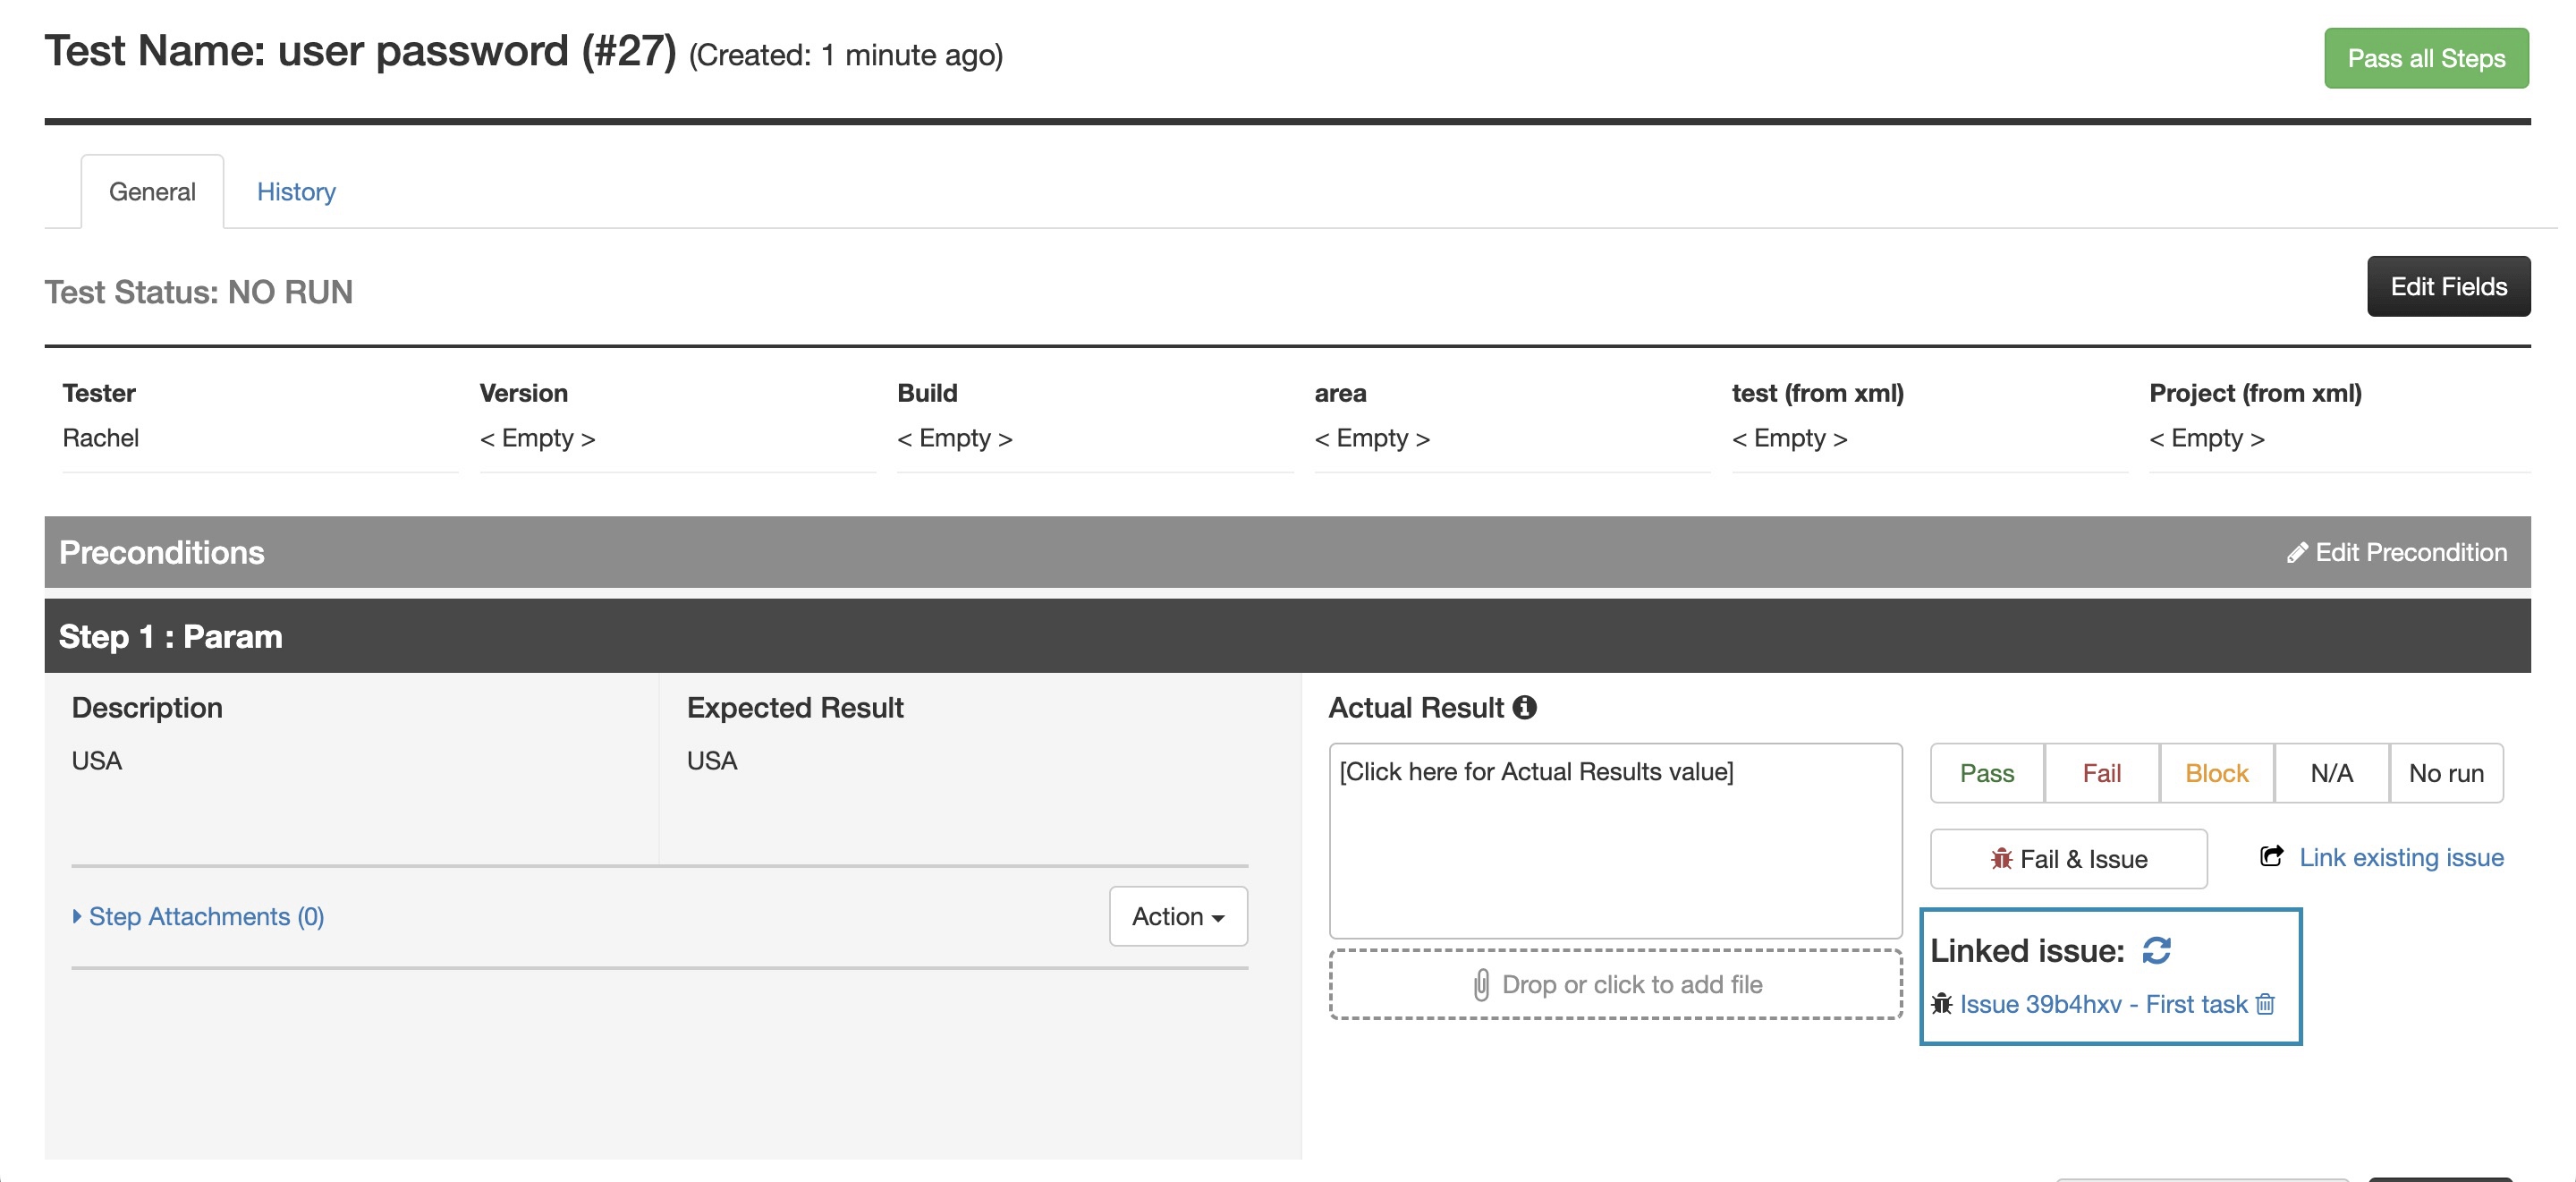Image resolution: width=2576 pixels, height=1182 pixels.
Task: Set step status to N/A
Action: (2332, 773)
